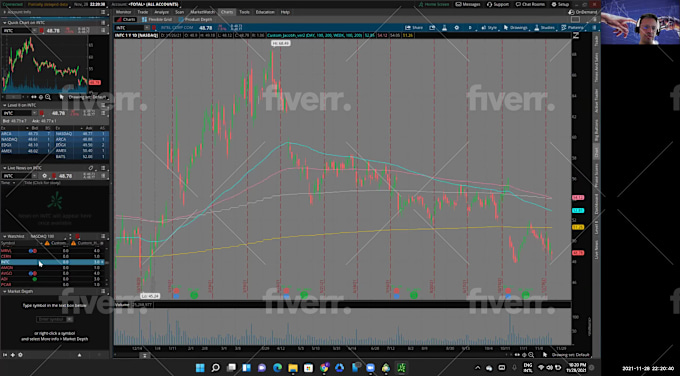The width and height of the screenshot is (680, 376).
Task: Switch to the Trade tab
Action: pos(142,12)
